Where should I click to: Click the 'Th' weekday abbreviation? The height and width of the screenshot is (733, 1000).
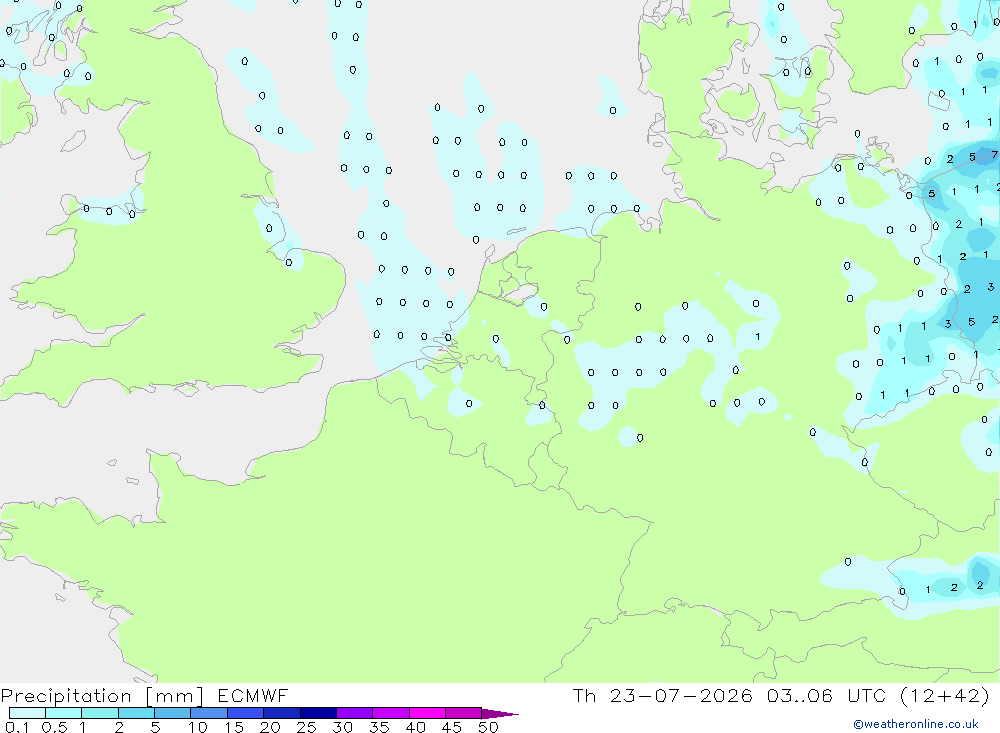click(584, 696)
